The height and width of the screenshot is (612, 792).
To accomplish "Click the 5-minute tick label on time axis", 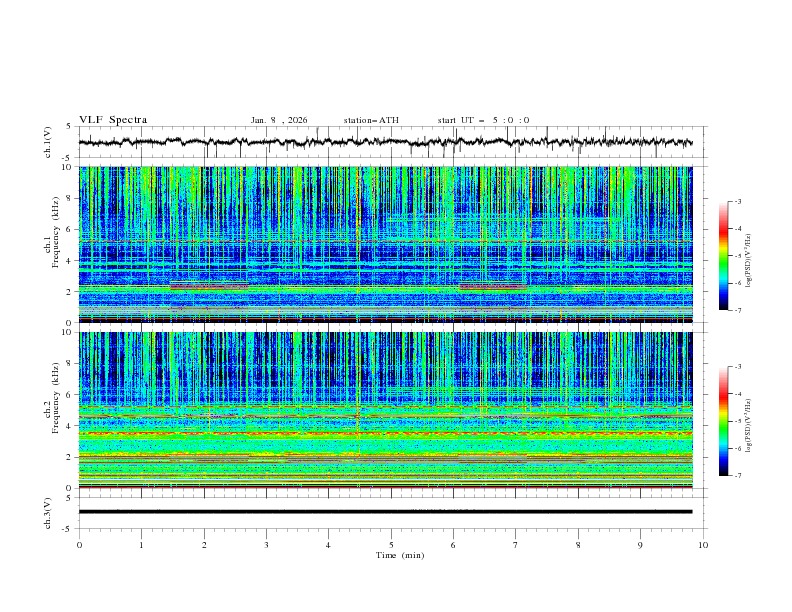I will [x=391, y=545].
